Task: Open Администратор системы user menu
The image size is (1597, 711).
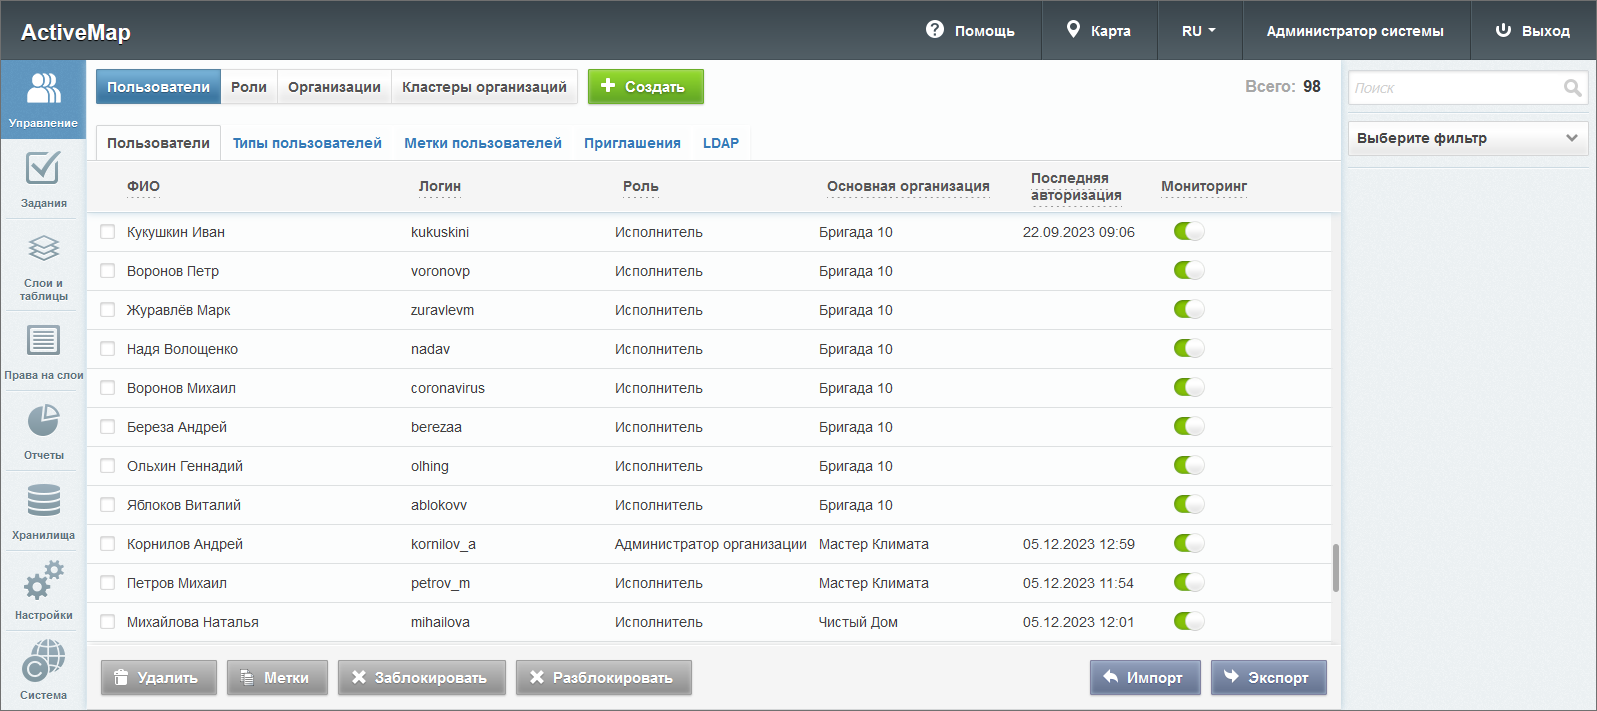Action: [x=1354, y=31]
